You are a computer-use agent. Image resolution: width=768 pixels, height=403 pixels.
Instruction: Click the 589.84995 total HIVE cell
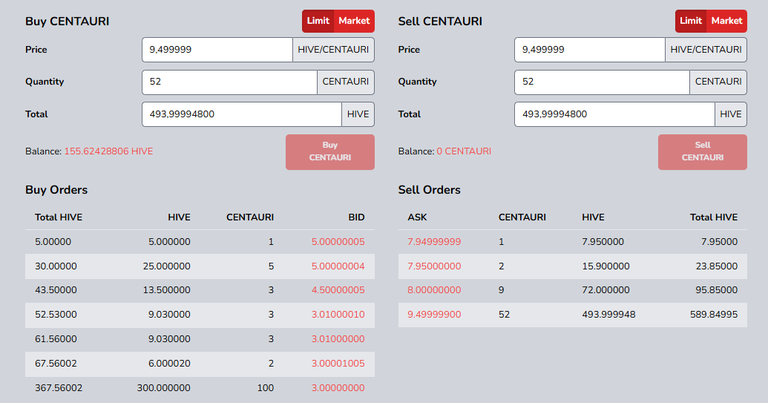pyautogui.click(x=714, y=314)
